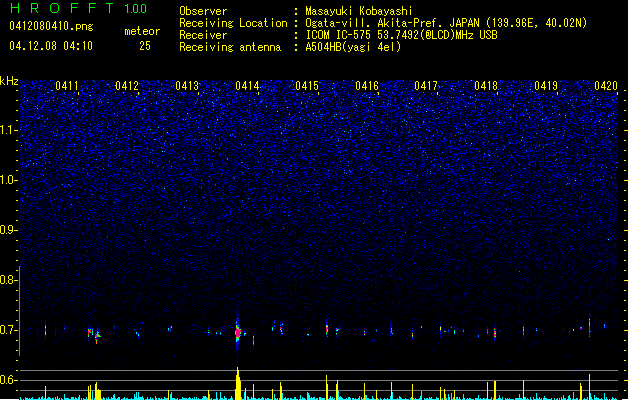The image size is (629, 400).
Task: Click the 0416 time marker
Action: 367,86
